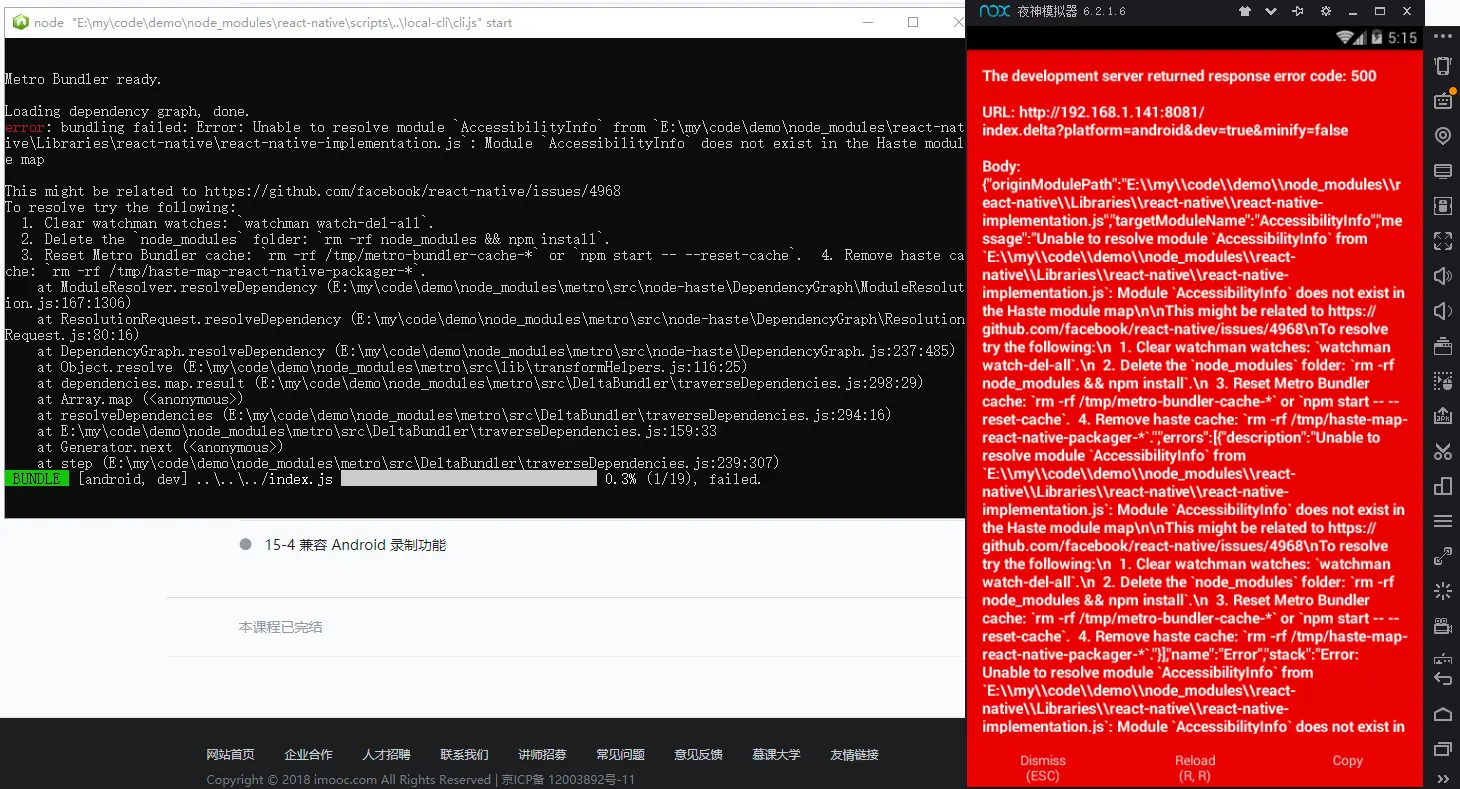
Task: Click the github issues/4968 console line
Action: [313, 191]
